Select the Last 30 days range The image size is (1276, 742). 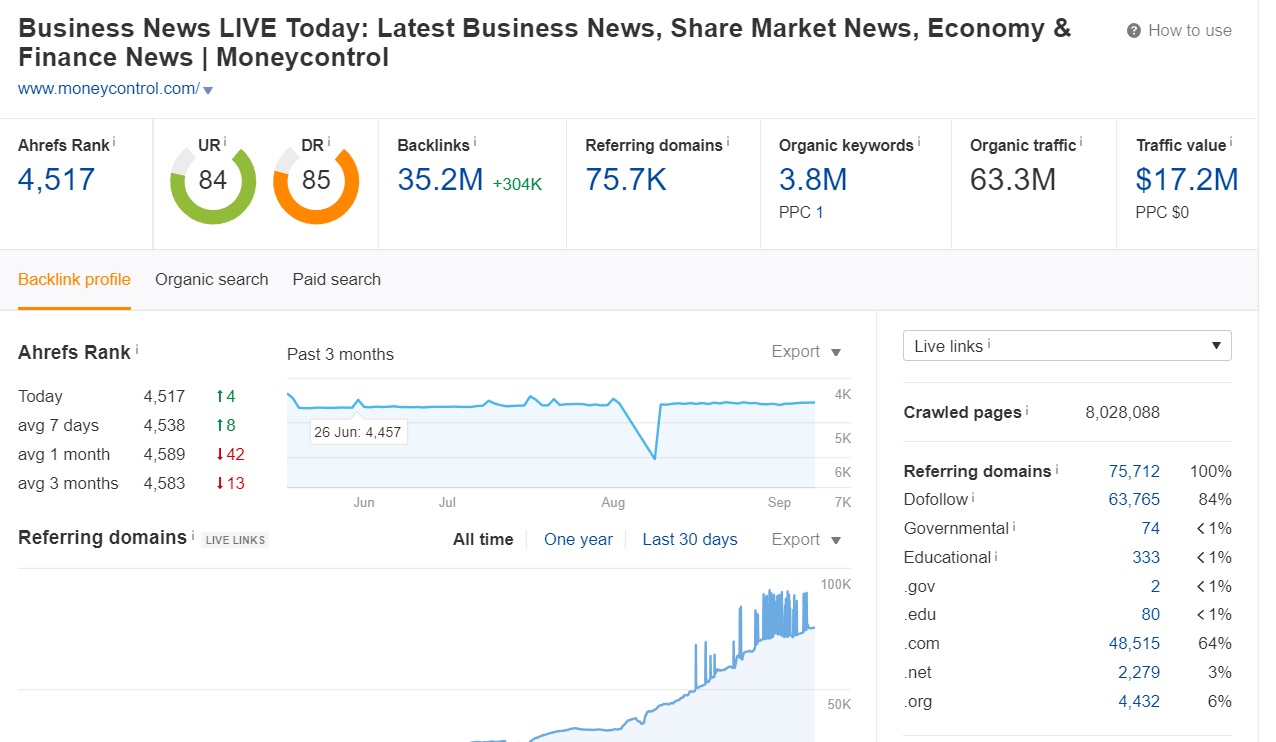coord(690,539)
